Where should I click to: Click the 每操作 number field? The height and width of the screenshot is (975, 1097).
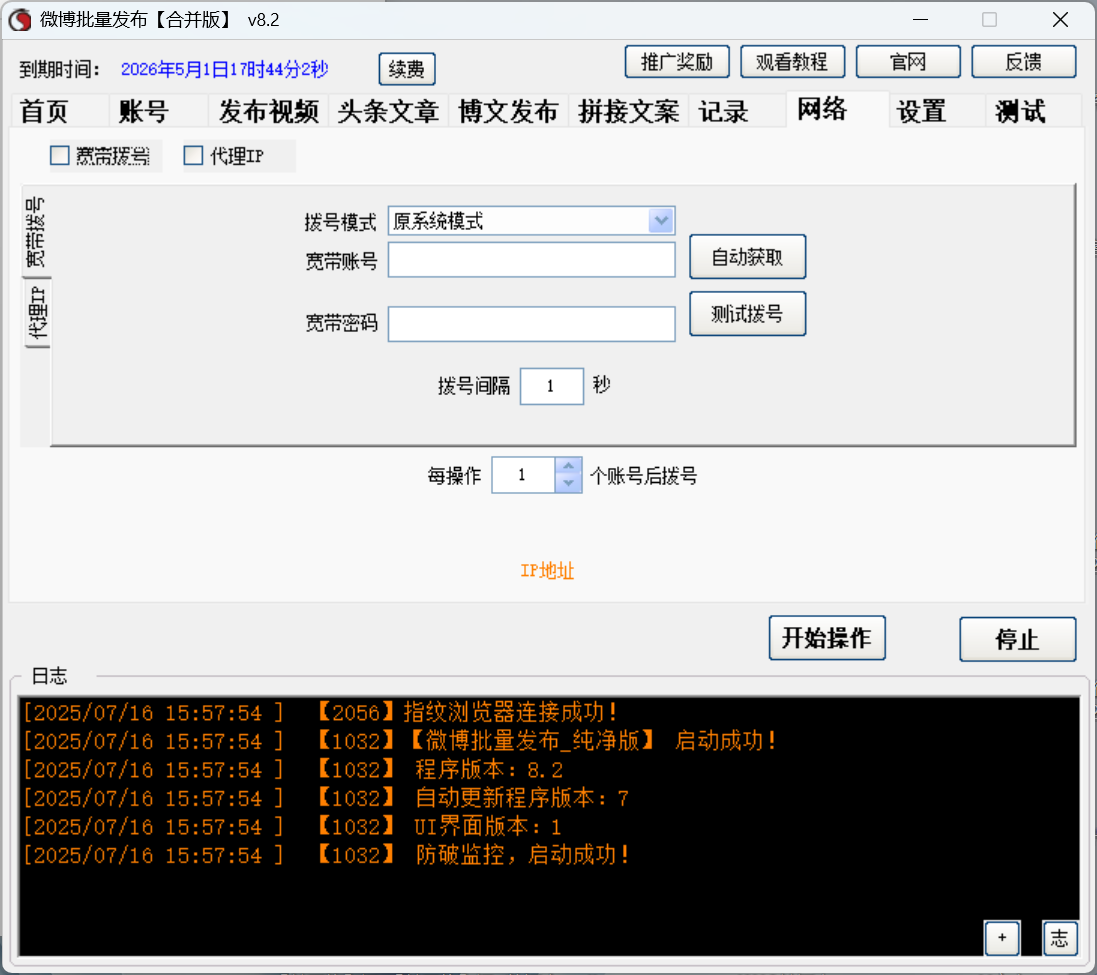point(523,475)
